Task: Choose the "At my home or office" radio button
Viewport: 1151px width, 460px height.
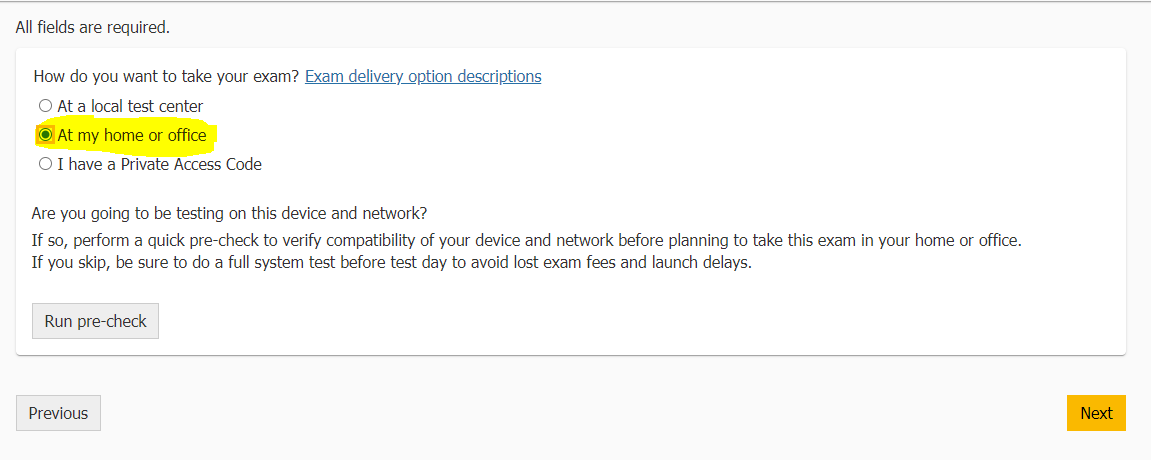Action: point(46,135)
